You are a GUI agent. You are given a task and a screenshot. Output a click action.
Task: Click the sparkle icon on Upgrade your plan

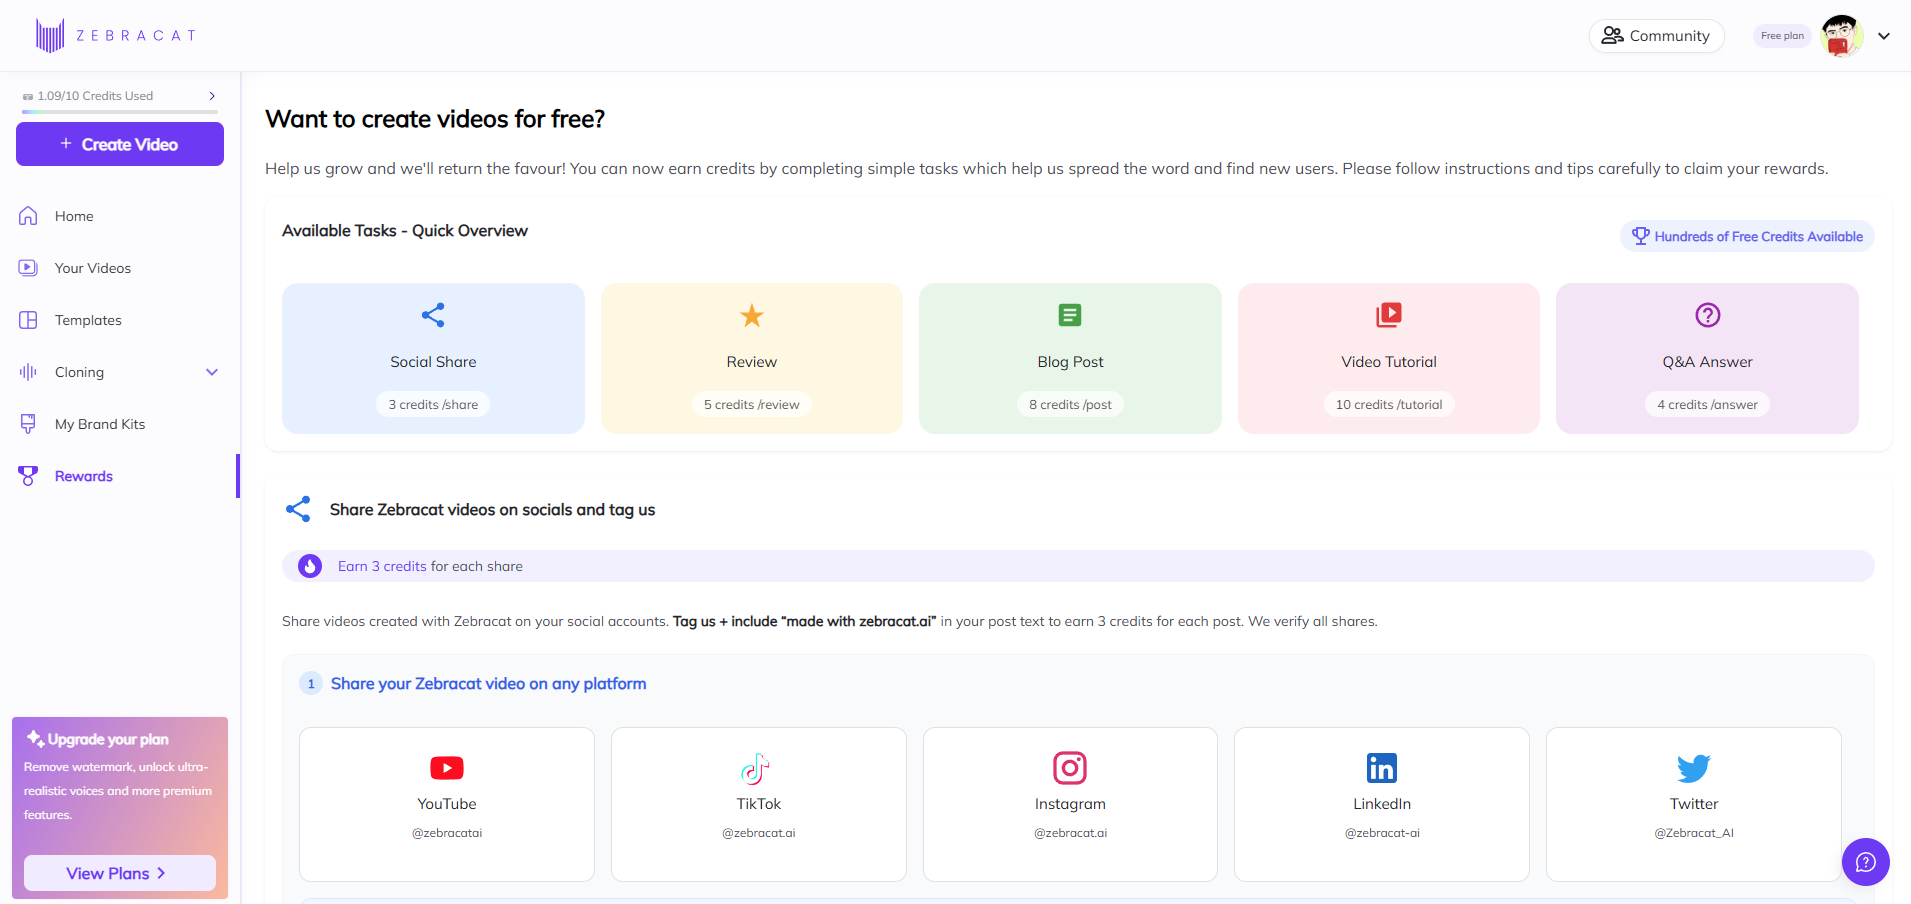point(35,739)
